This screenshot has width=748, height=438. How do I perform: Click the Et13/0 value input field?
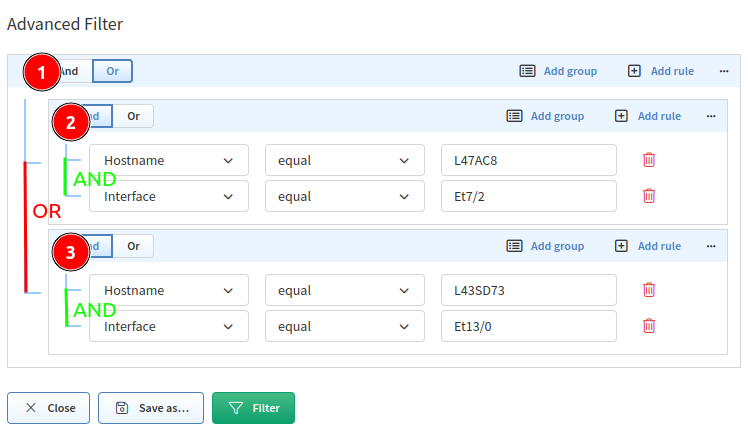(529, 326)
